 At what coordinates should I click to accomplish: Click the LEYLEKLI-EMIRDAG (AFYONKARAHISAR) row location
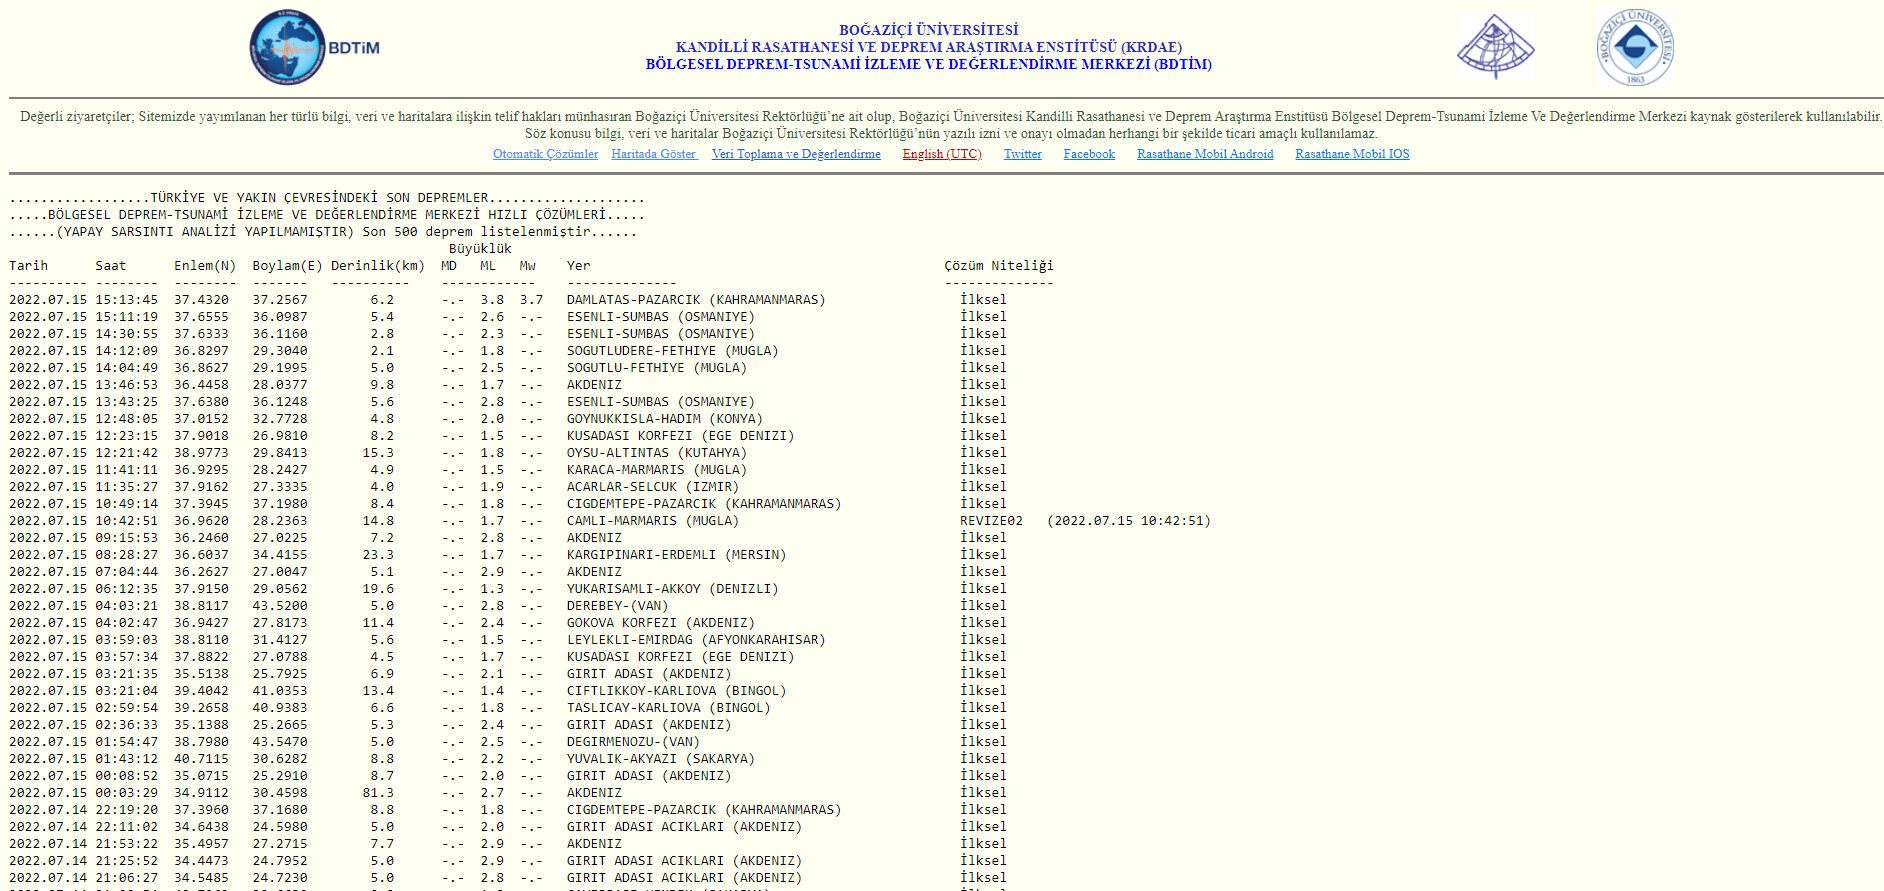[696, 640]
